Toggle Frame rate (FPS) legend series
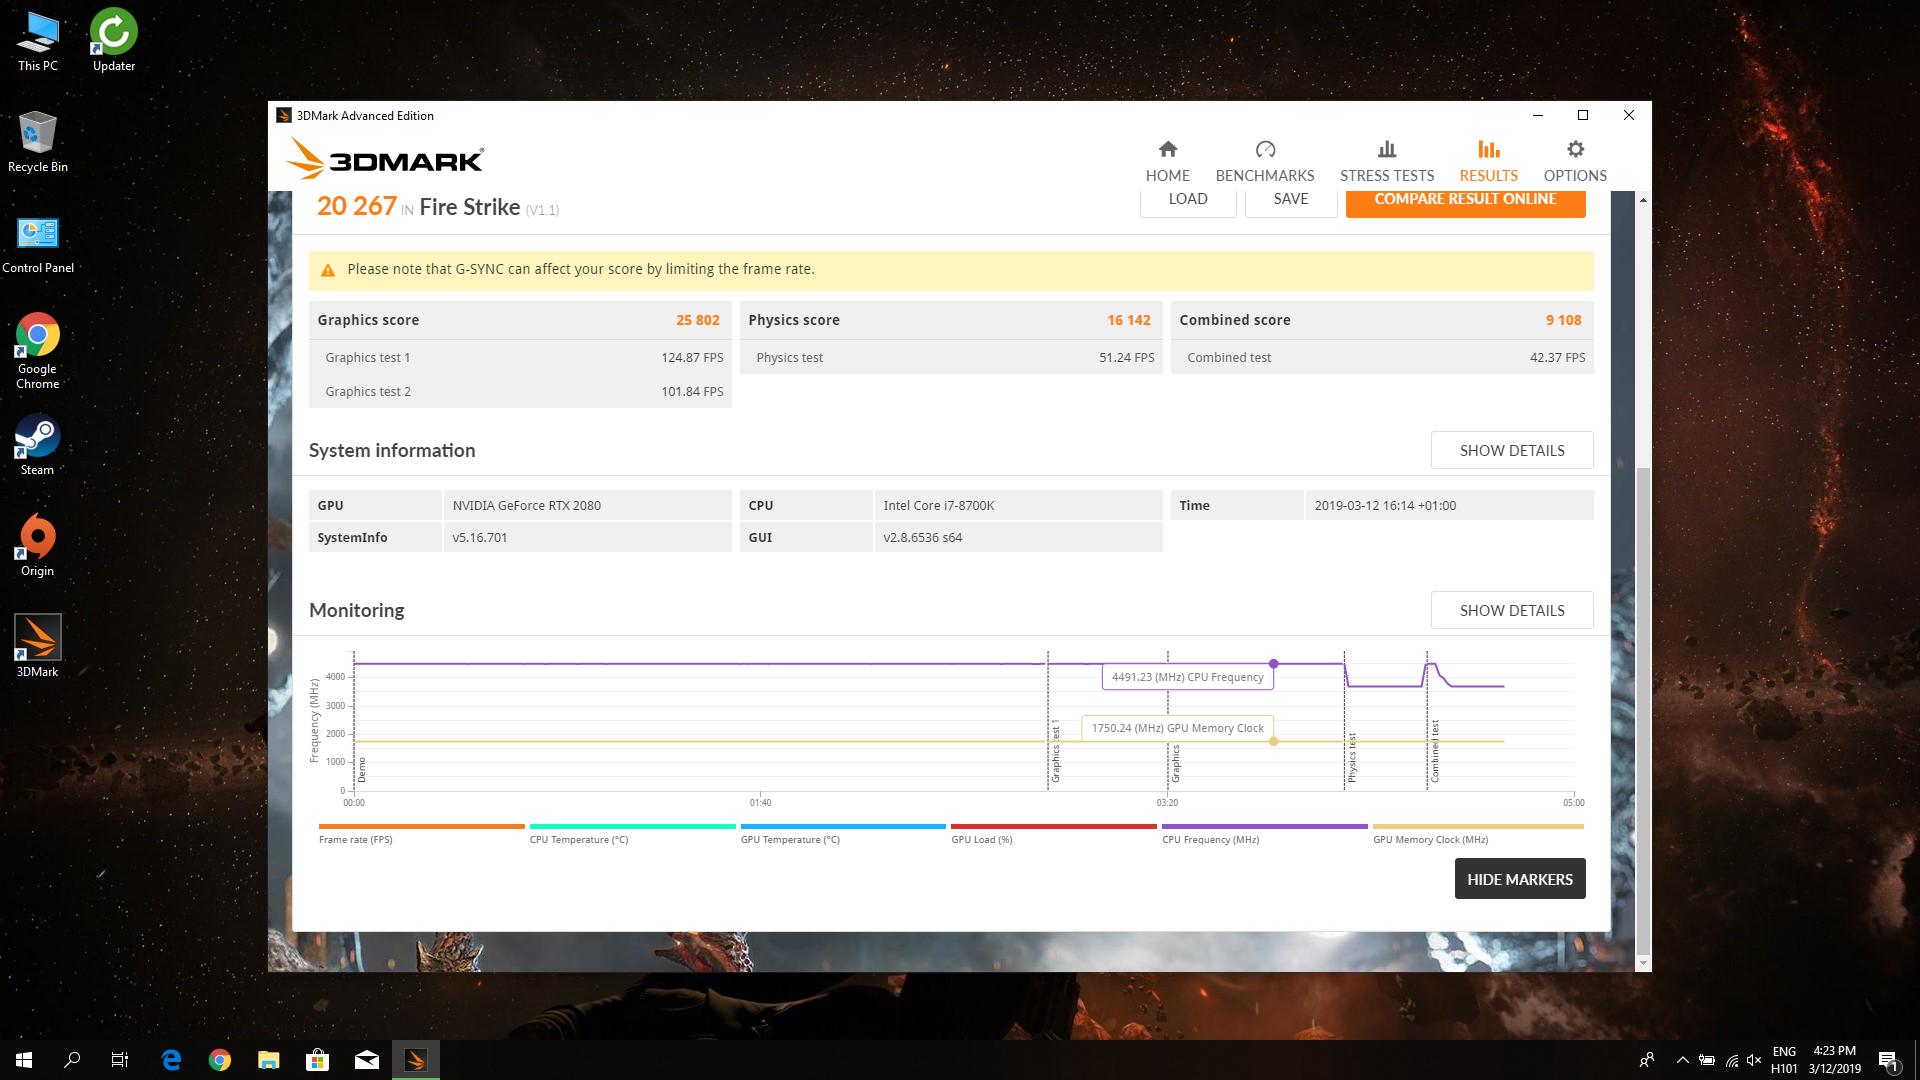The width and height of the screenshot is (1920, 1080). (x=421, y=834)
